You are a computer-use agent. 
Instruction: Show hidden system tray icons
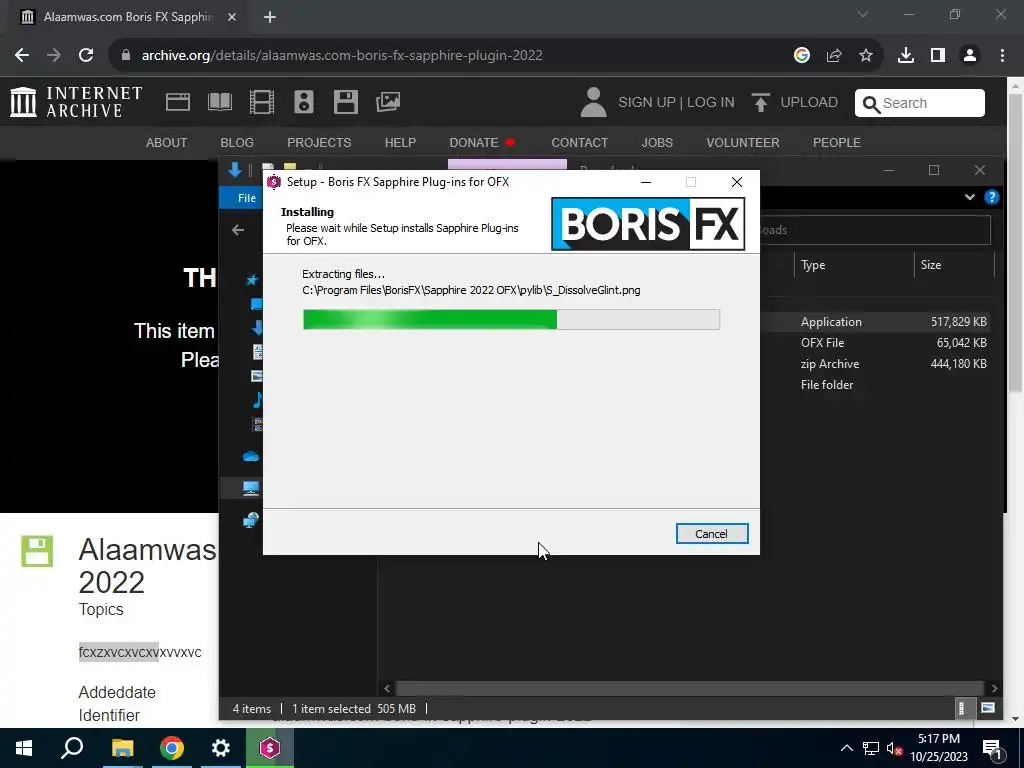[x=846, y=748]
